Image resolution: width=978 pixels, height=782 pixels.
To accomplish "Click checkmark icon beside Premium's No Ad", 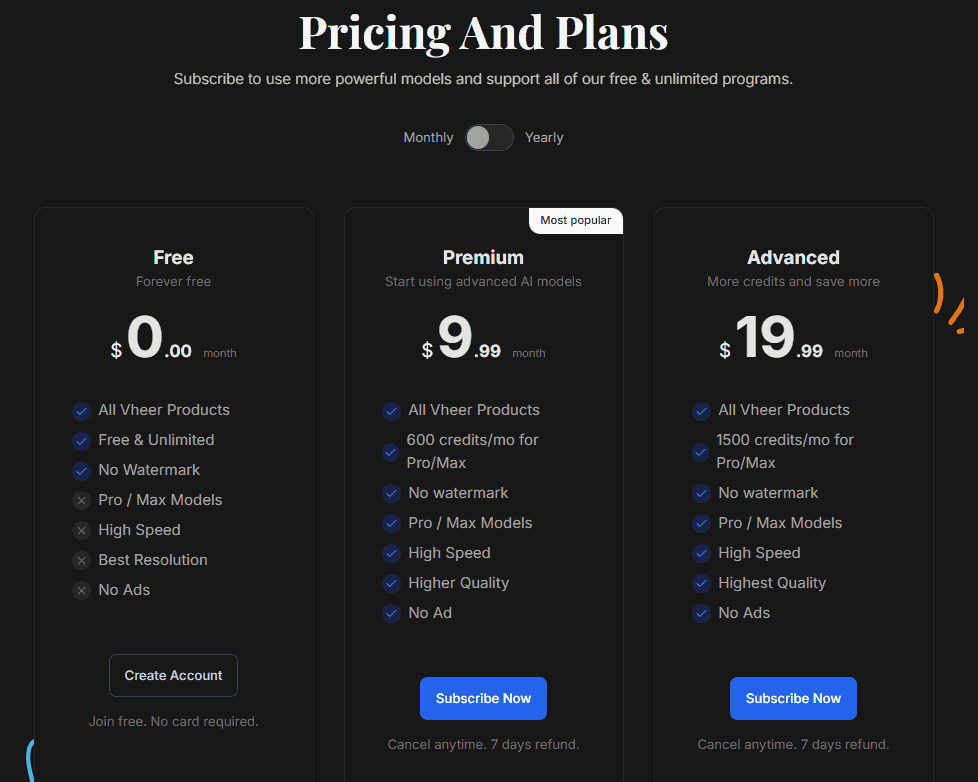I will [392, 613].
